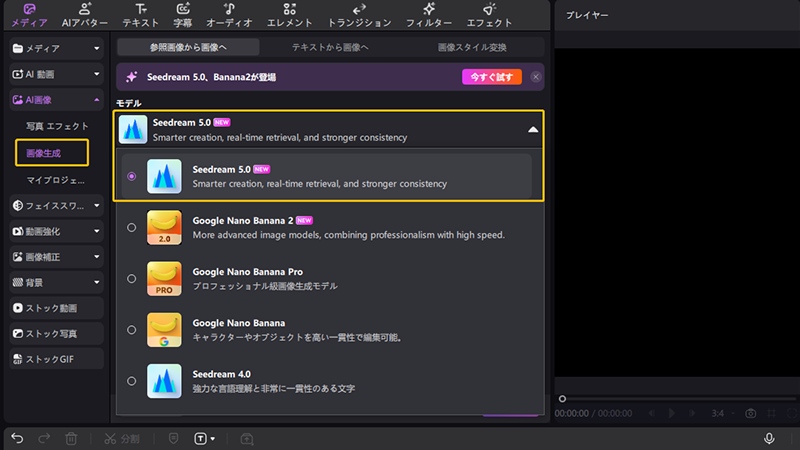Click the 分割 scissors tool
The image size is (800, 450).
click(x=121, y=439)
